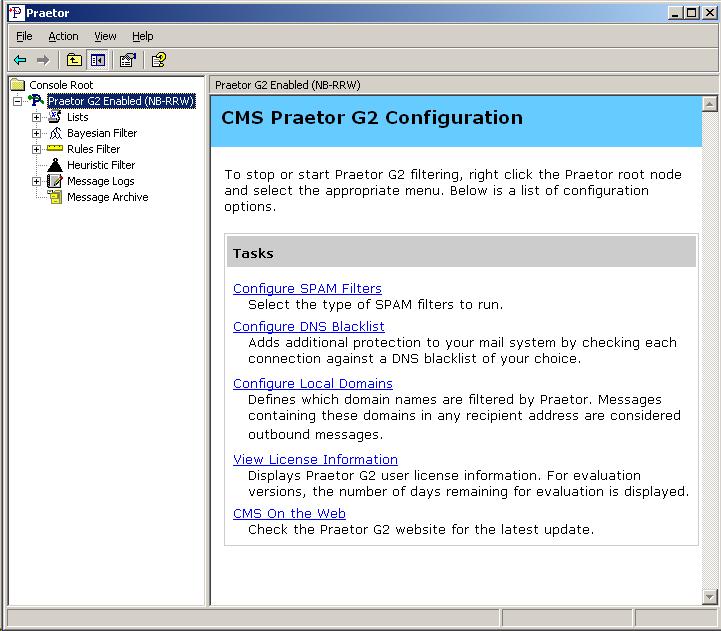Expand the Rules Filter tree node

coord(36,149)
